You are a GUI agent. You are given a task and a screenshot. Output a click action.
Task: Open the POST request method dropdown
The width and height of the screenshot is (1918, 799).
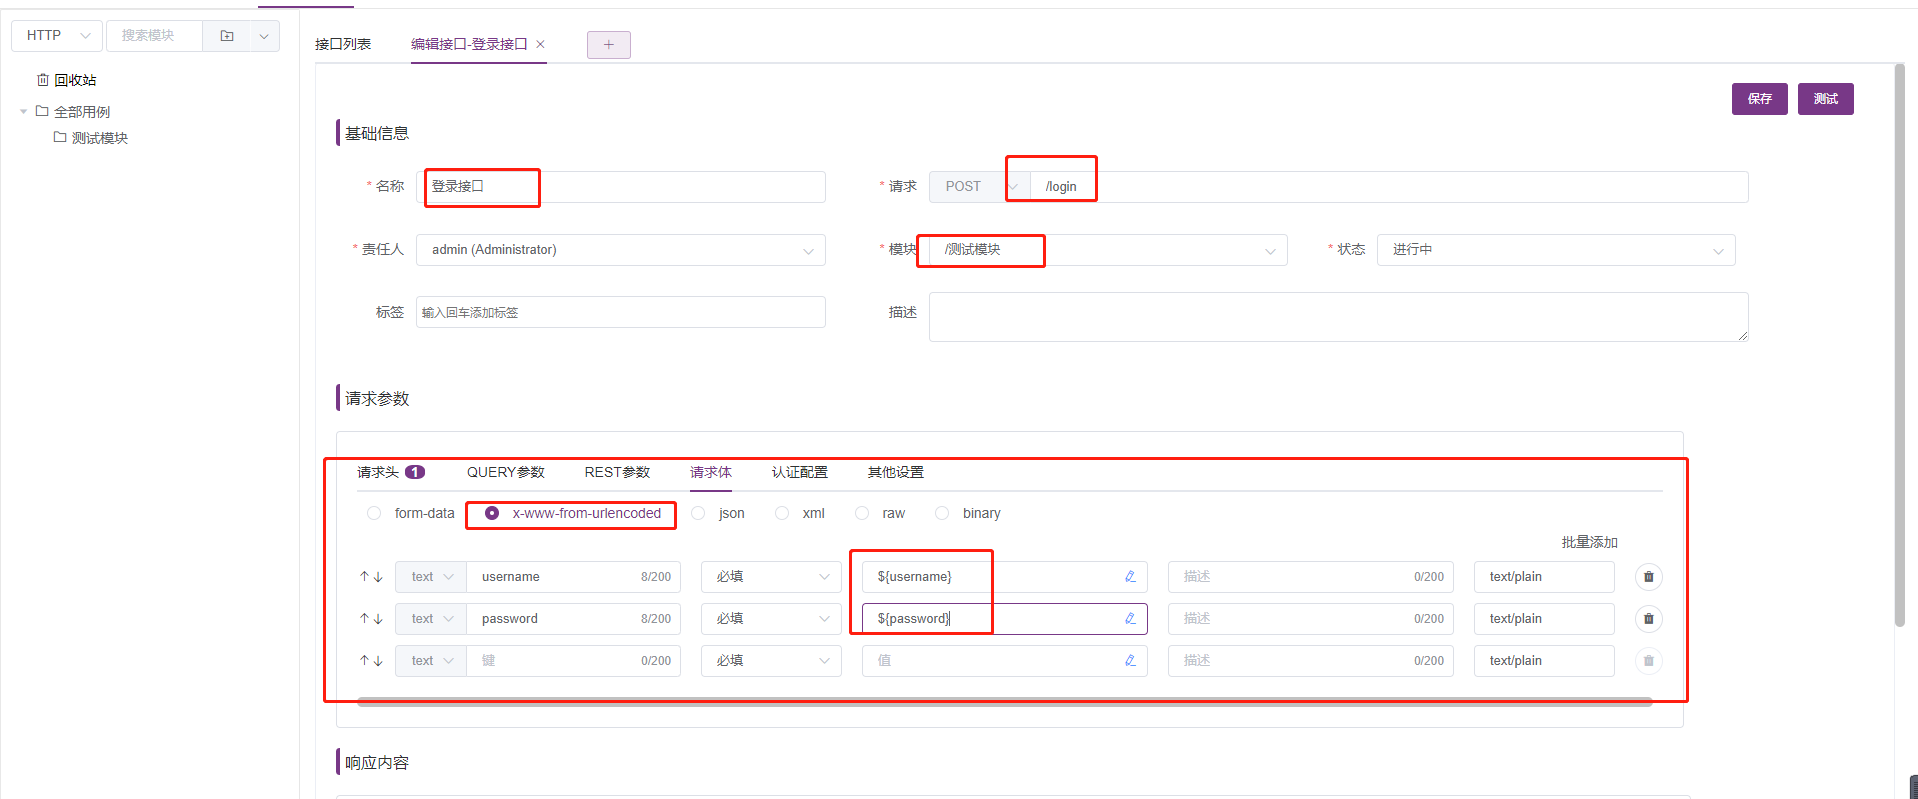[978, 187]
